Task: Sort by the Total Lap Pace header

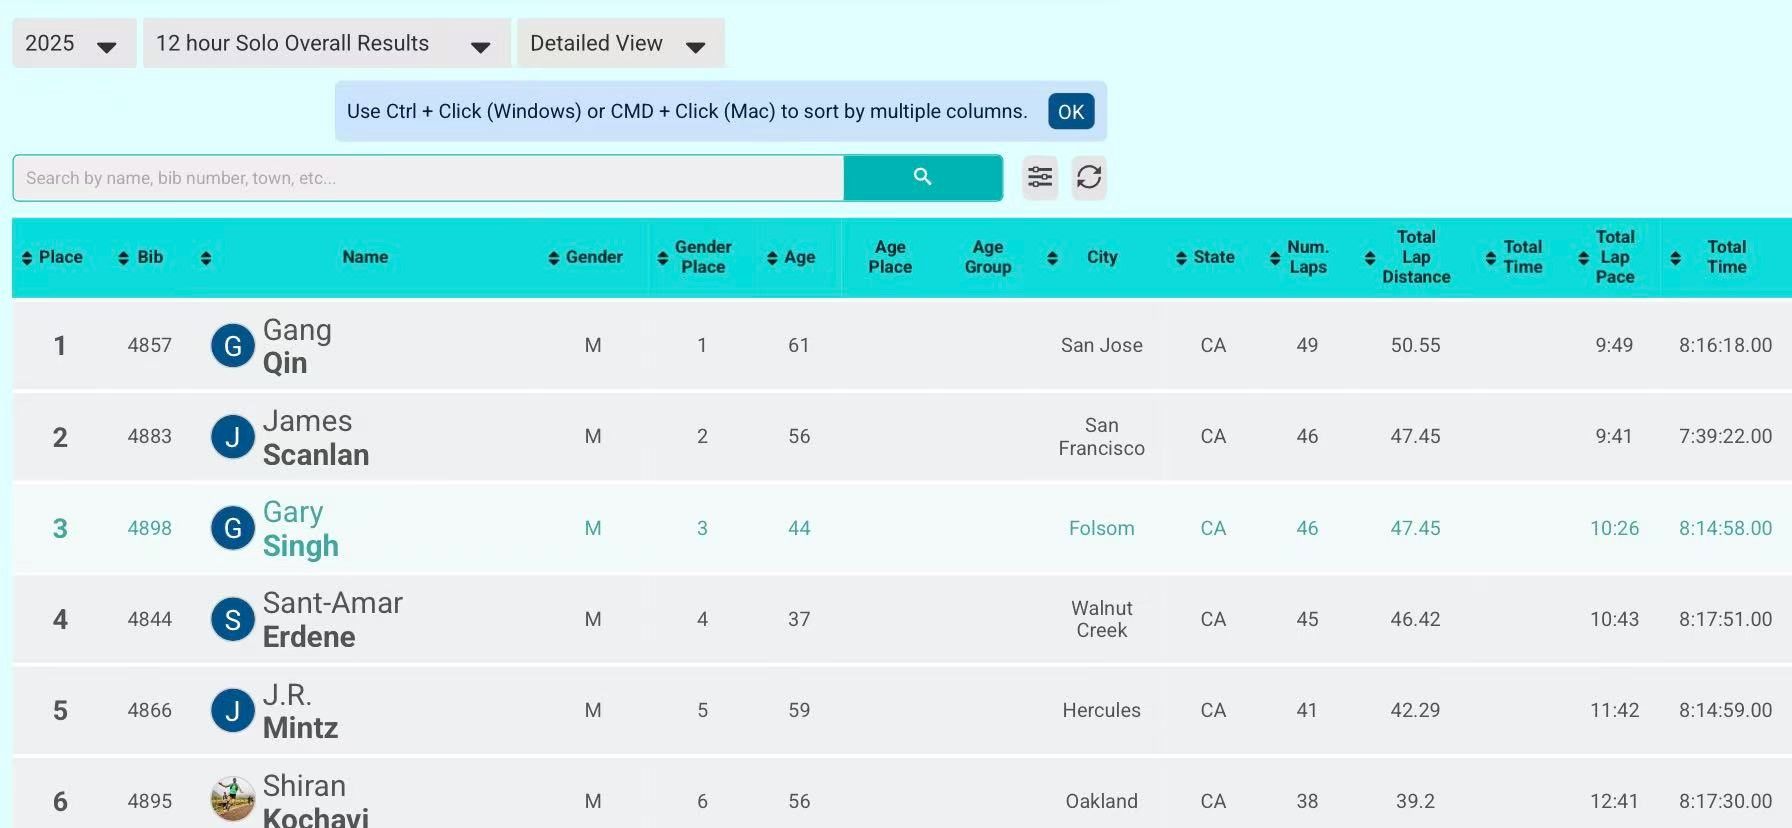Action: pos(1606,257)
